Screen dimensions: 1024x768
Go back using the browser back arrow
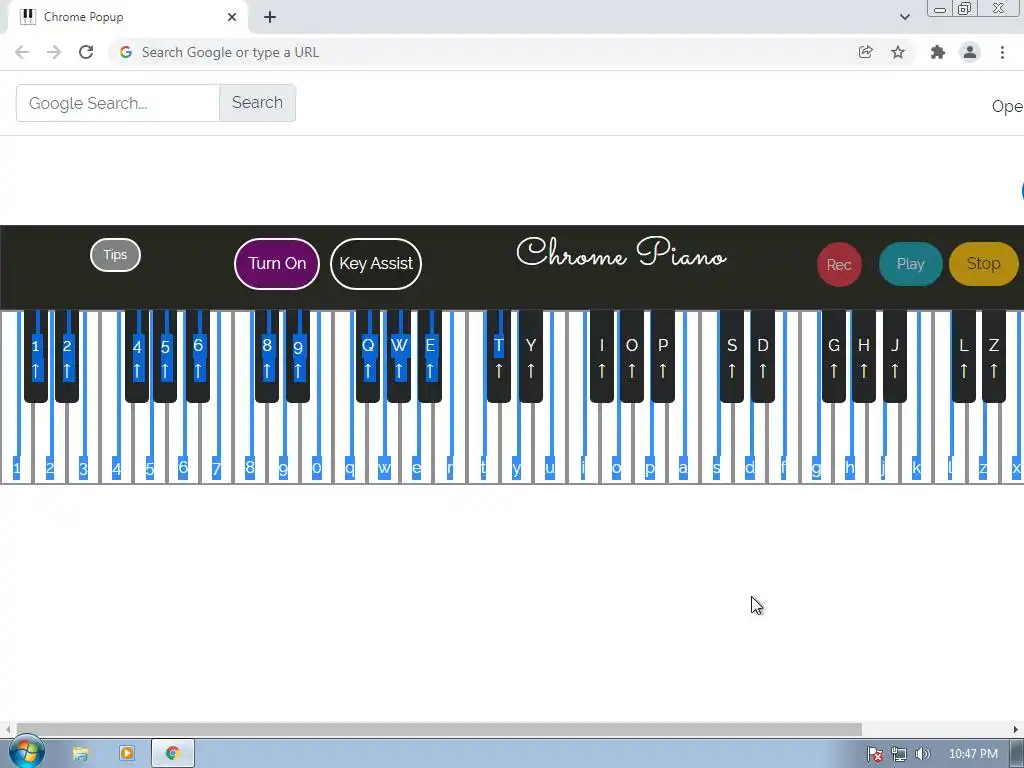[22, 52]
